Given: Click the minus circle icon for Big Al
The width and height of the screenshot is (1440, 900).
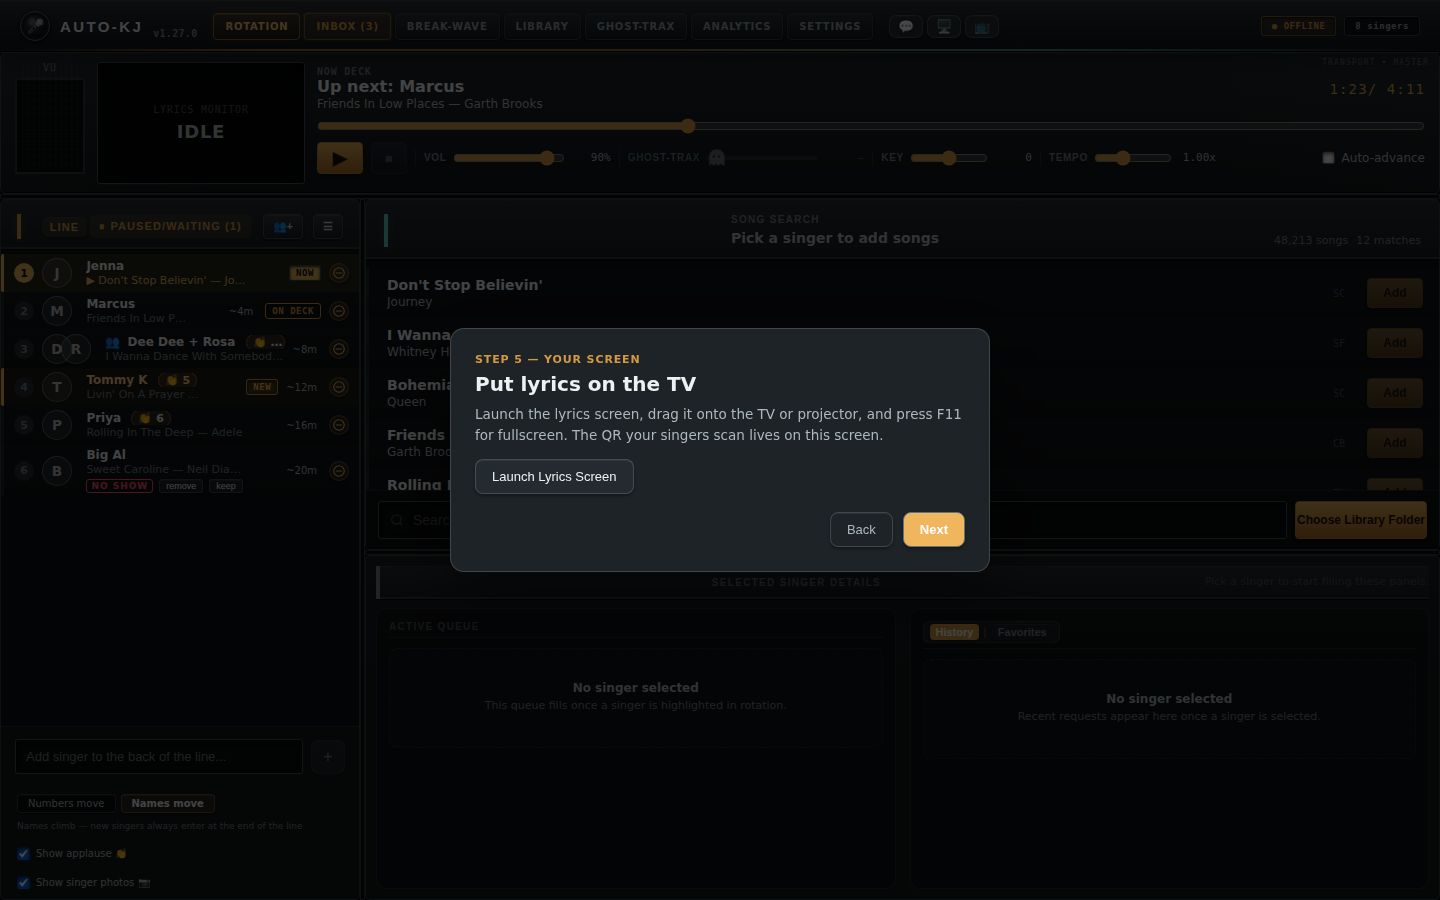Looking at the screenshot, I should [x=339, y=471].
